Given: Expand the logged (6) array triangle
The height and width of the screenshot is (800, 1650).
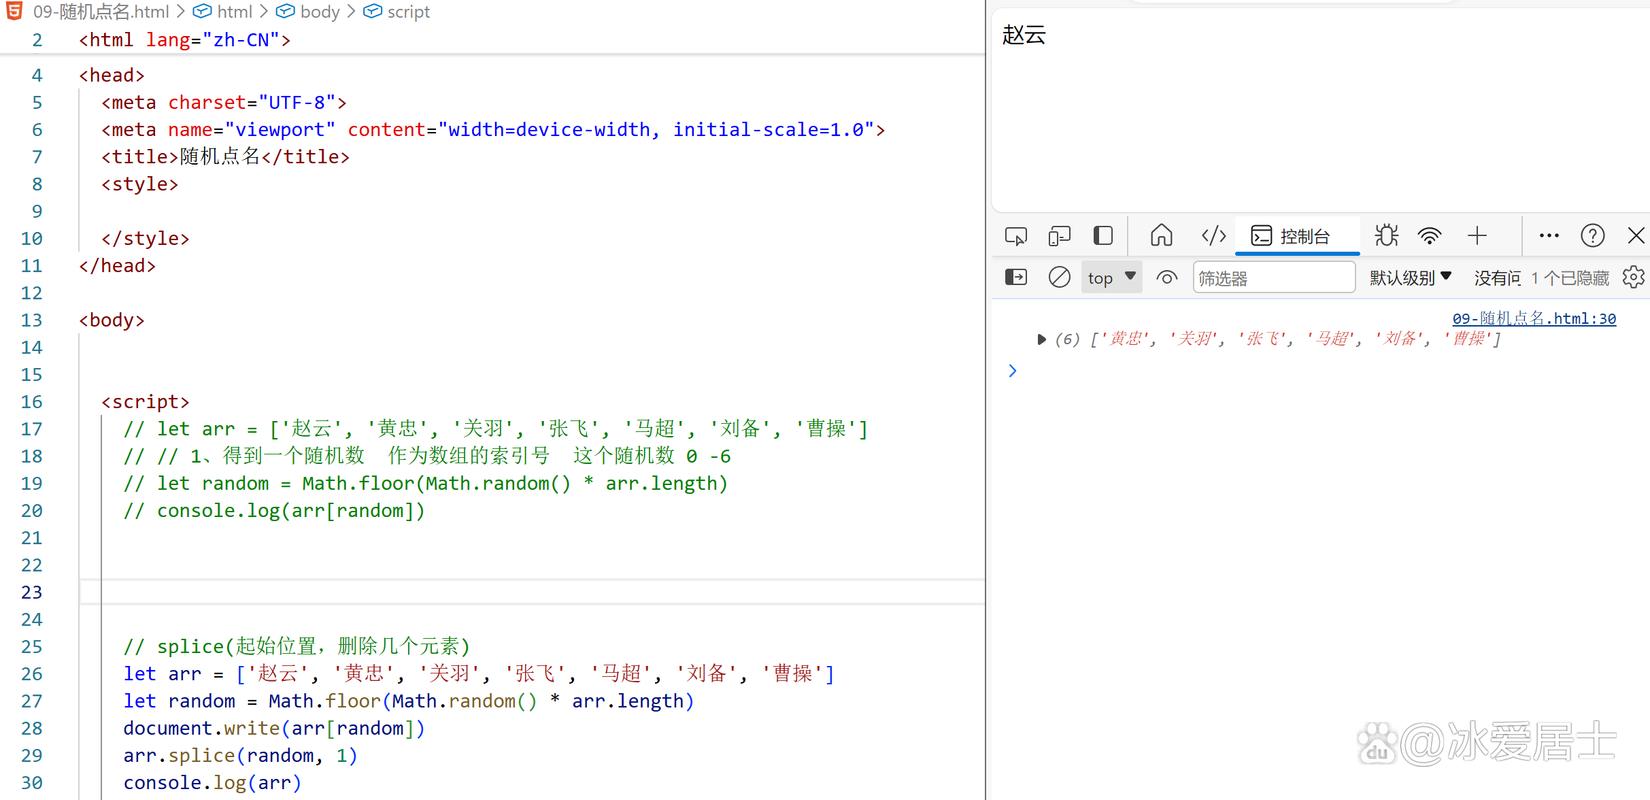Looking at the screenshot, I should click(x=1041, y=339).
